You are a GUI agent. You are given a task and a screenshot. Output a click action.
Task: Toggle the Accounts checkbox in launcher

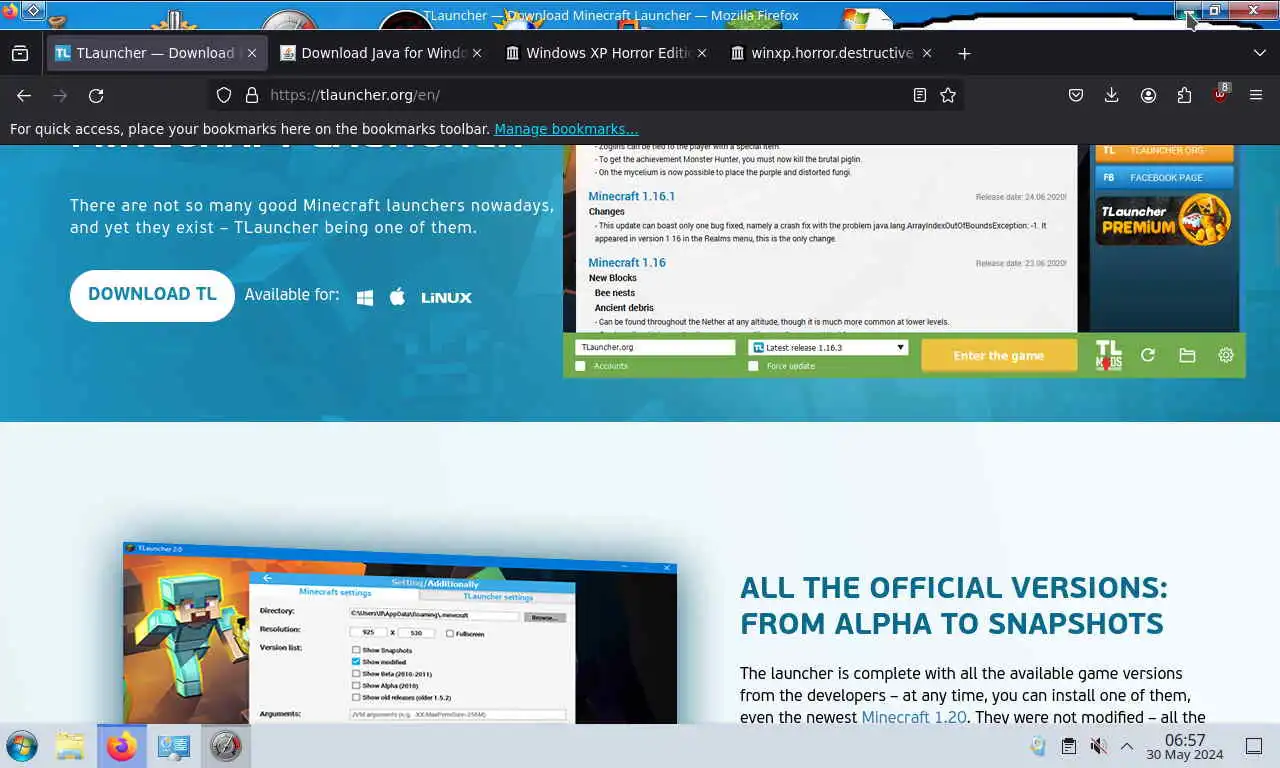[x=580, y=366]
